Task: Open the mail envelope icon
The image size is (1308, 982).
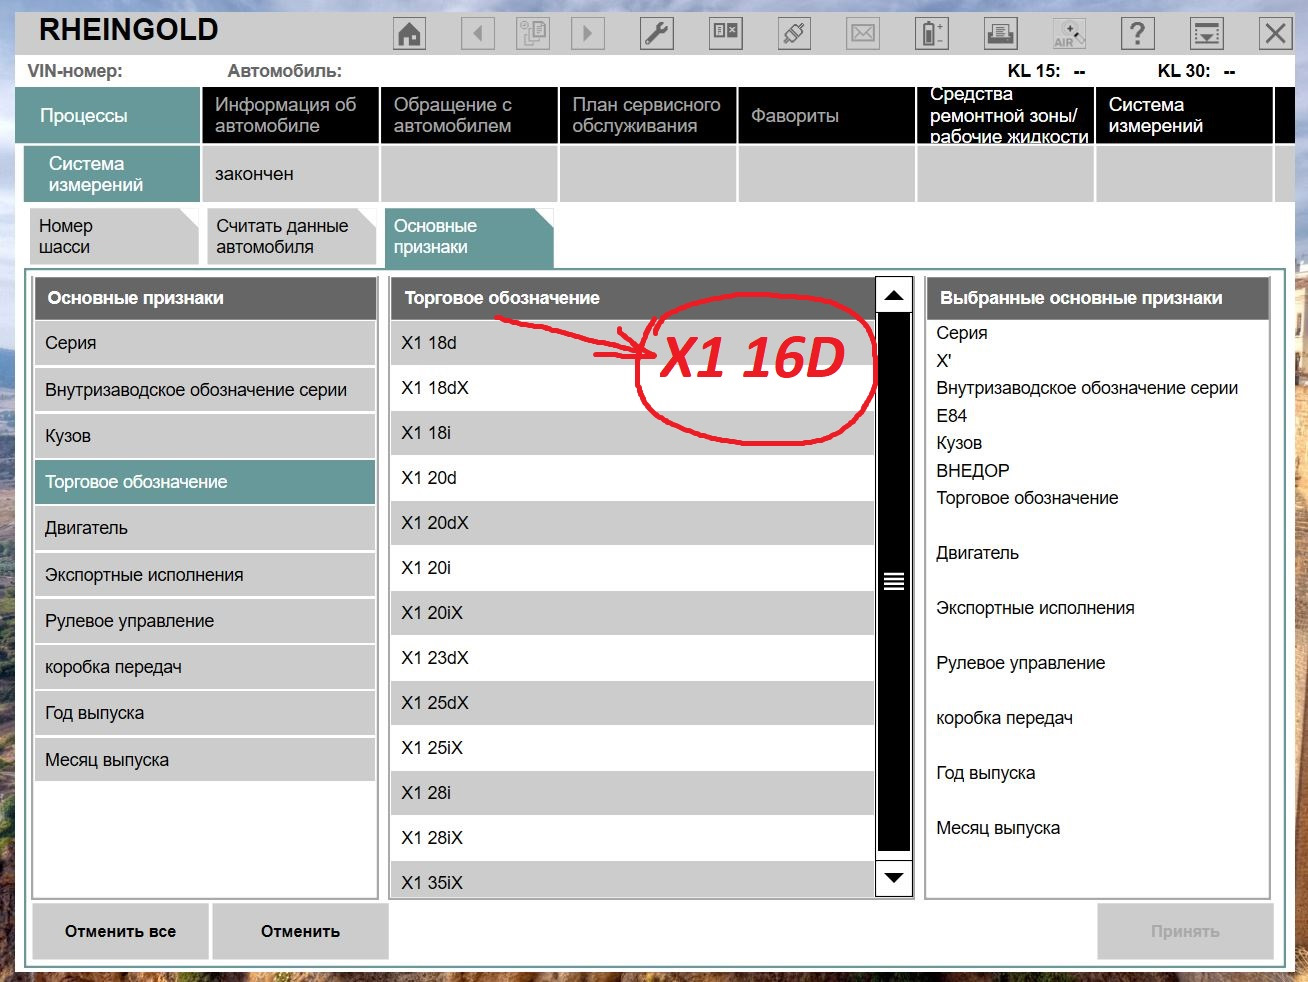Action: [863, 34]
